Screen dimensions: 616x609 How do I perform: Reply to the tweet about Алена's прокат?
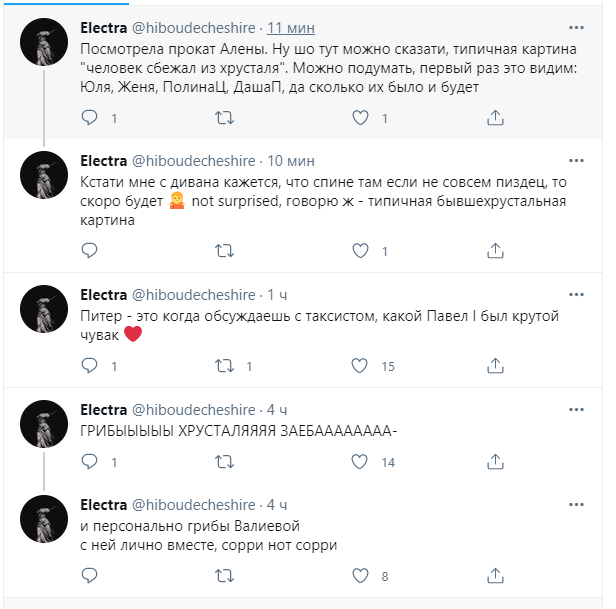[90, 118]
